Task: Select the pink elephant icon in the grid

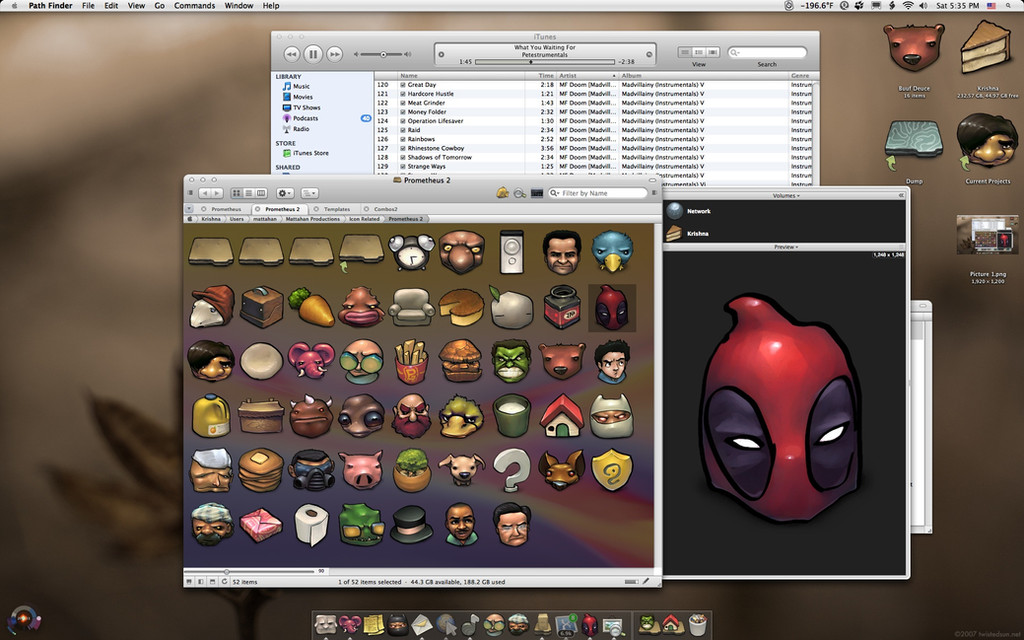Action: pos(312,360)
